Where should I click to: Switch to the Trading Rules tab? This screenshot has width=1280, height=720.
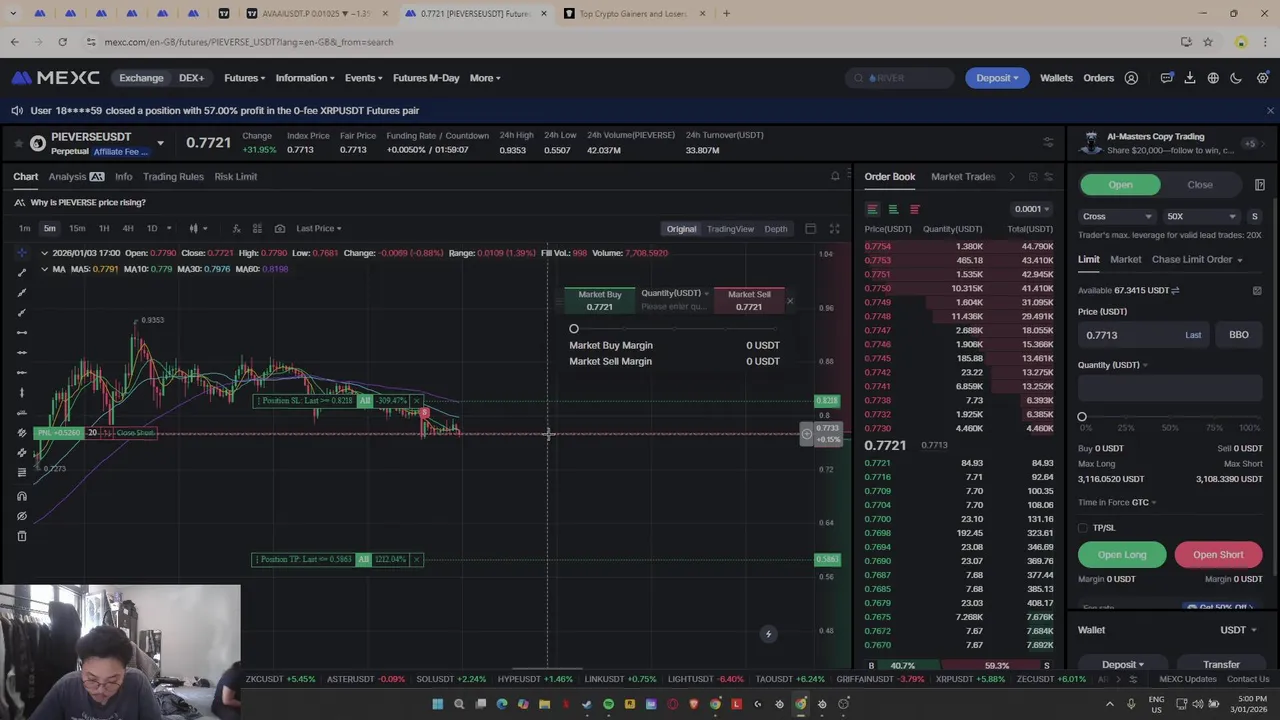[173, 177]
